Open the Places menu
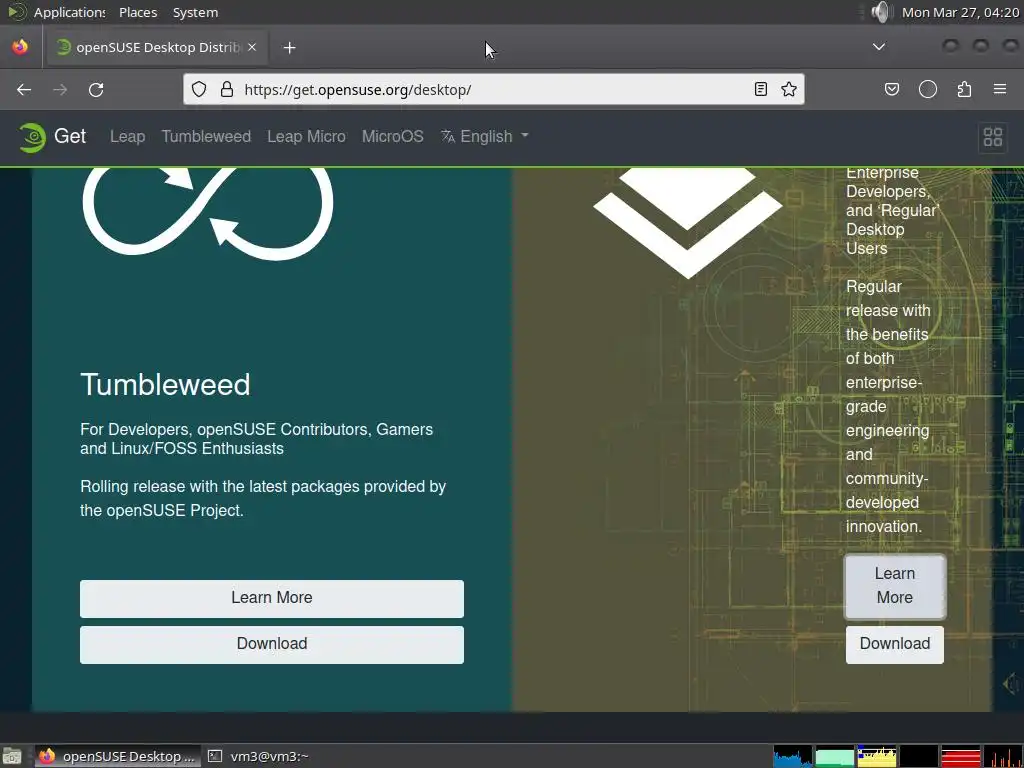This screenshot has height=768, width=1024. (x=138, y=12)
